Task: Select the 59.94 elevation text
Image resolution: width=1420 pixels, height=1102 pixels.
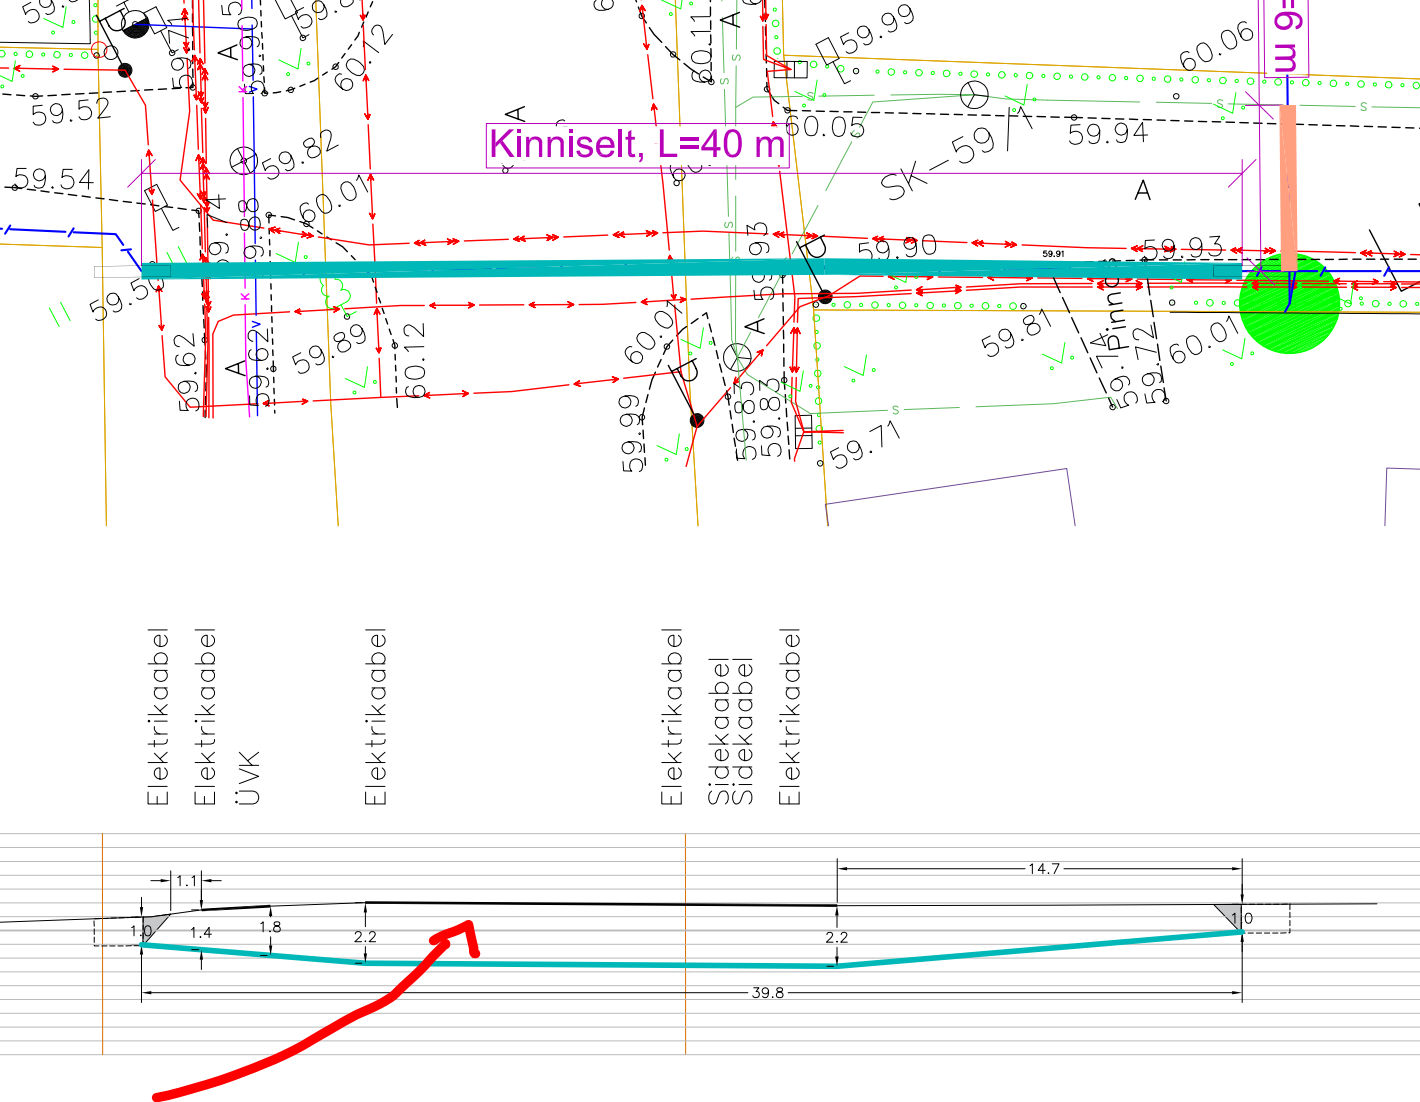Action: [1108, 133]
